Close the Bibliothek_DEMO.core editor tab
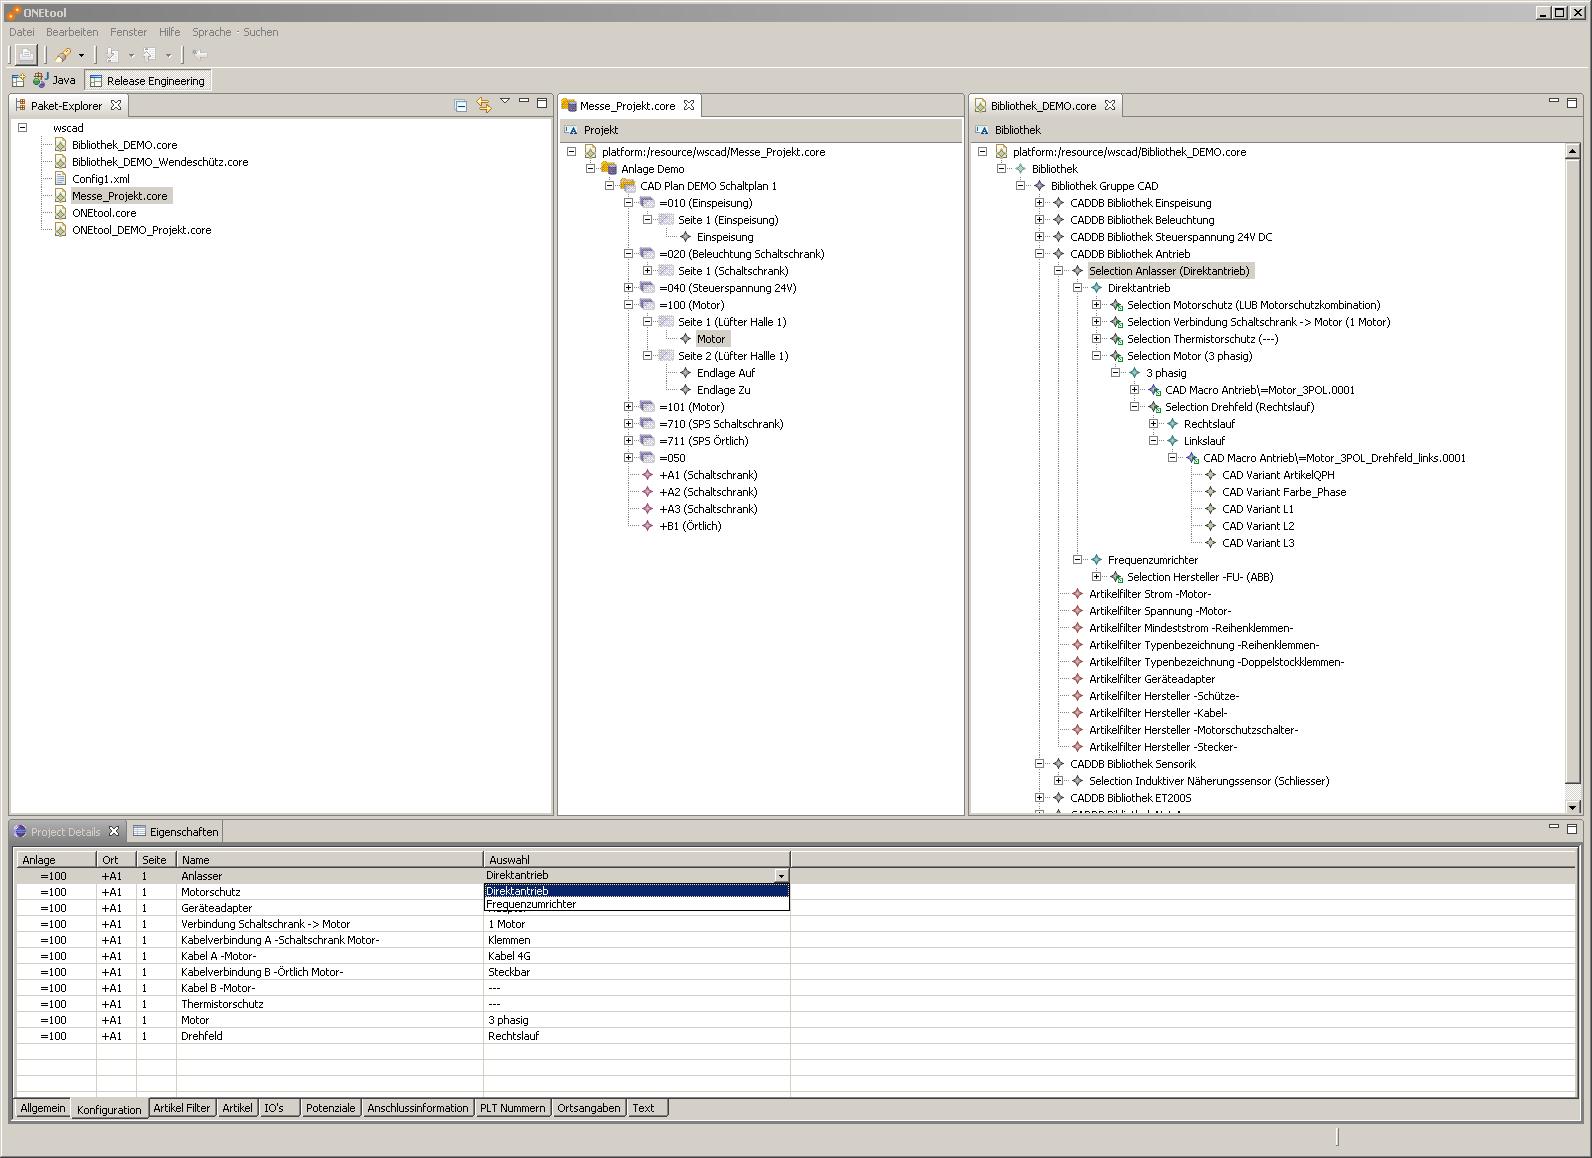 click(1110, 105)
